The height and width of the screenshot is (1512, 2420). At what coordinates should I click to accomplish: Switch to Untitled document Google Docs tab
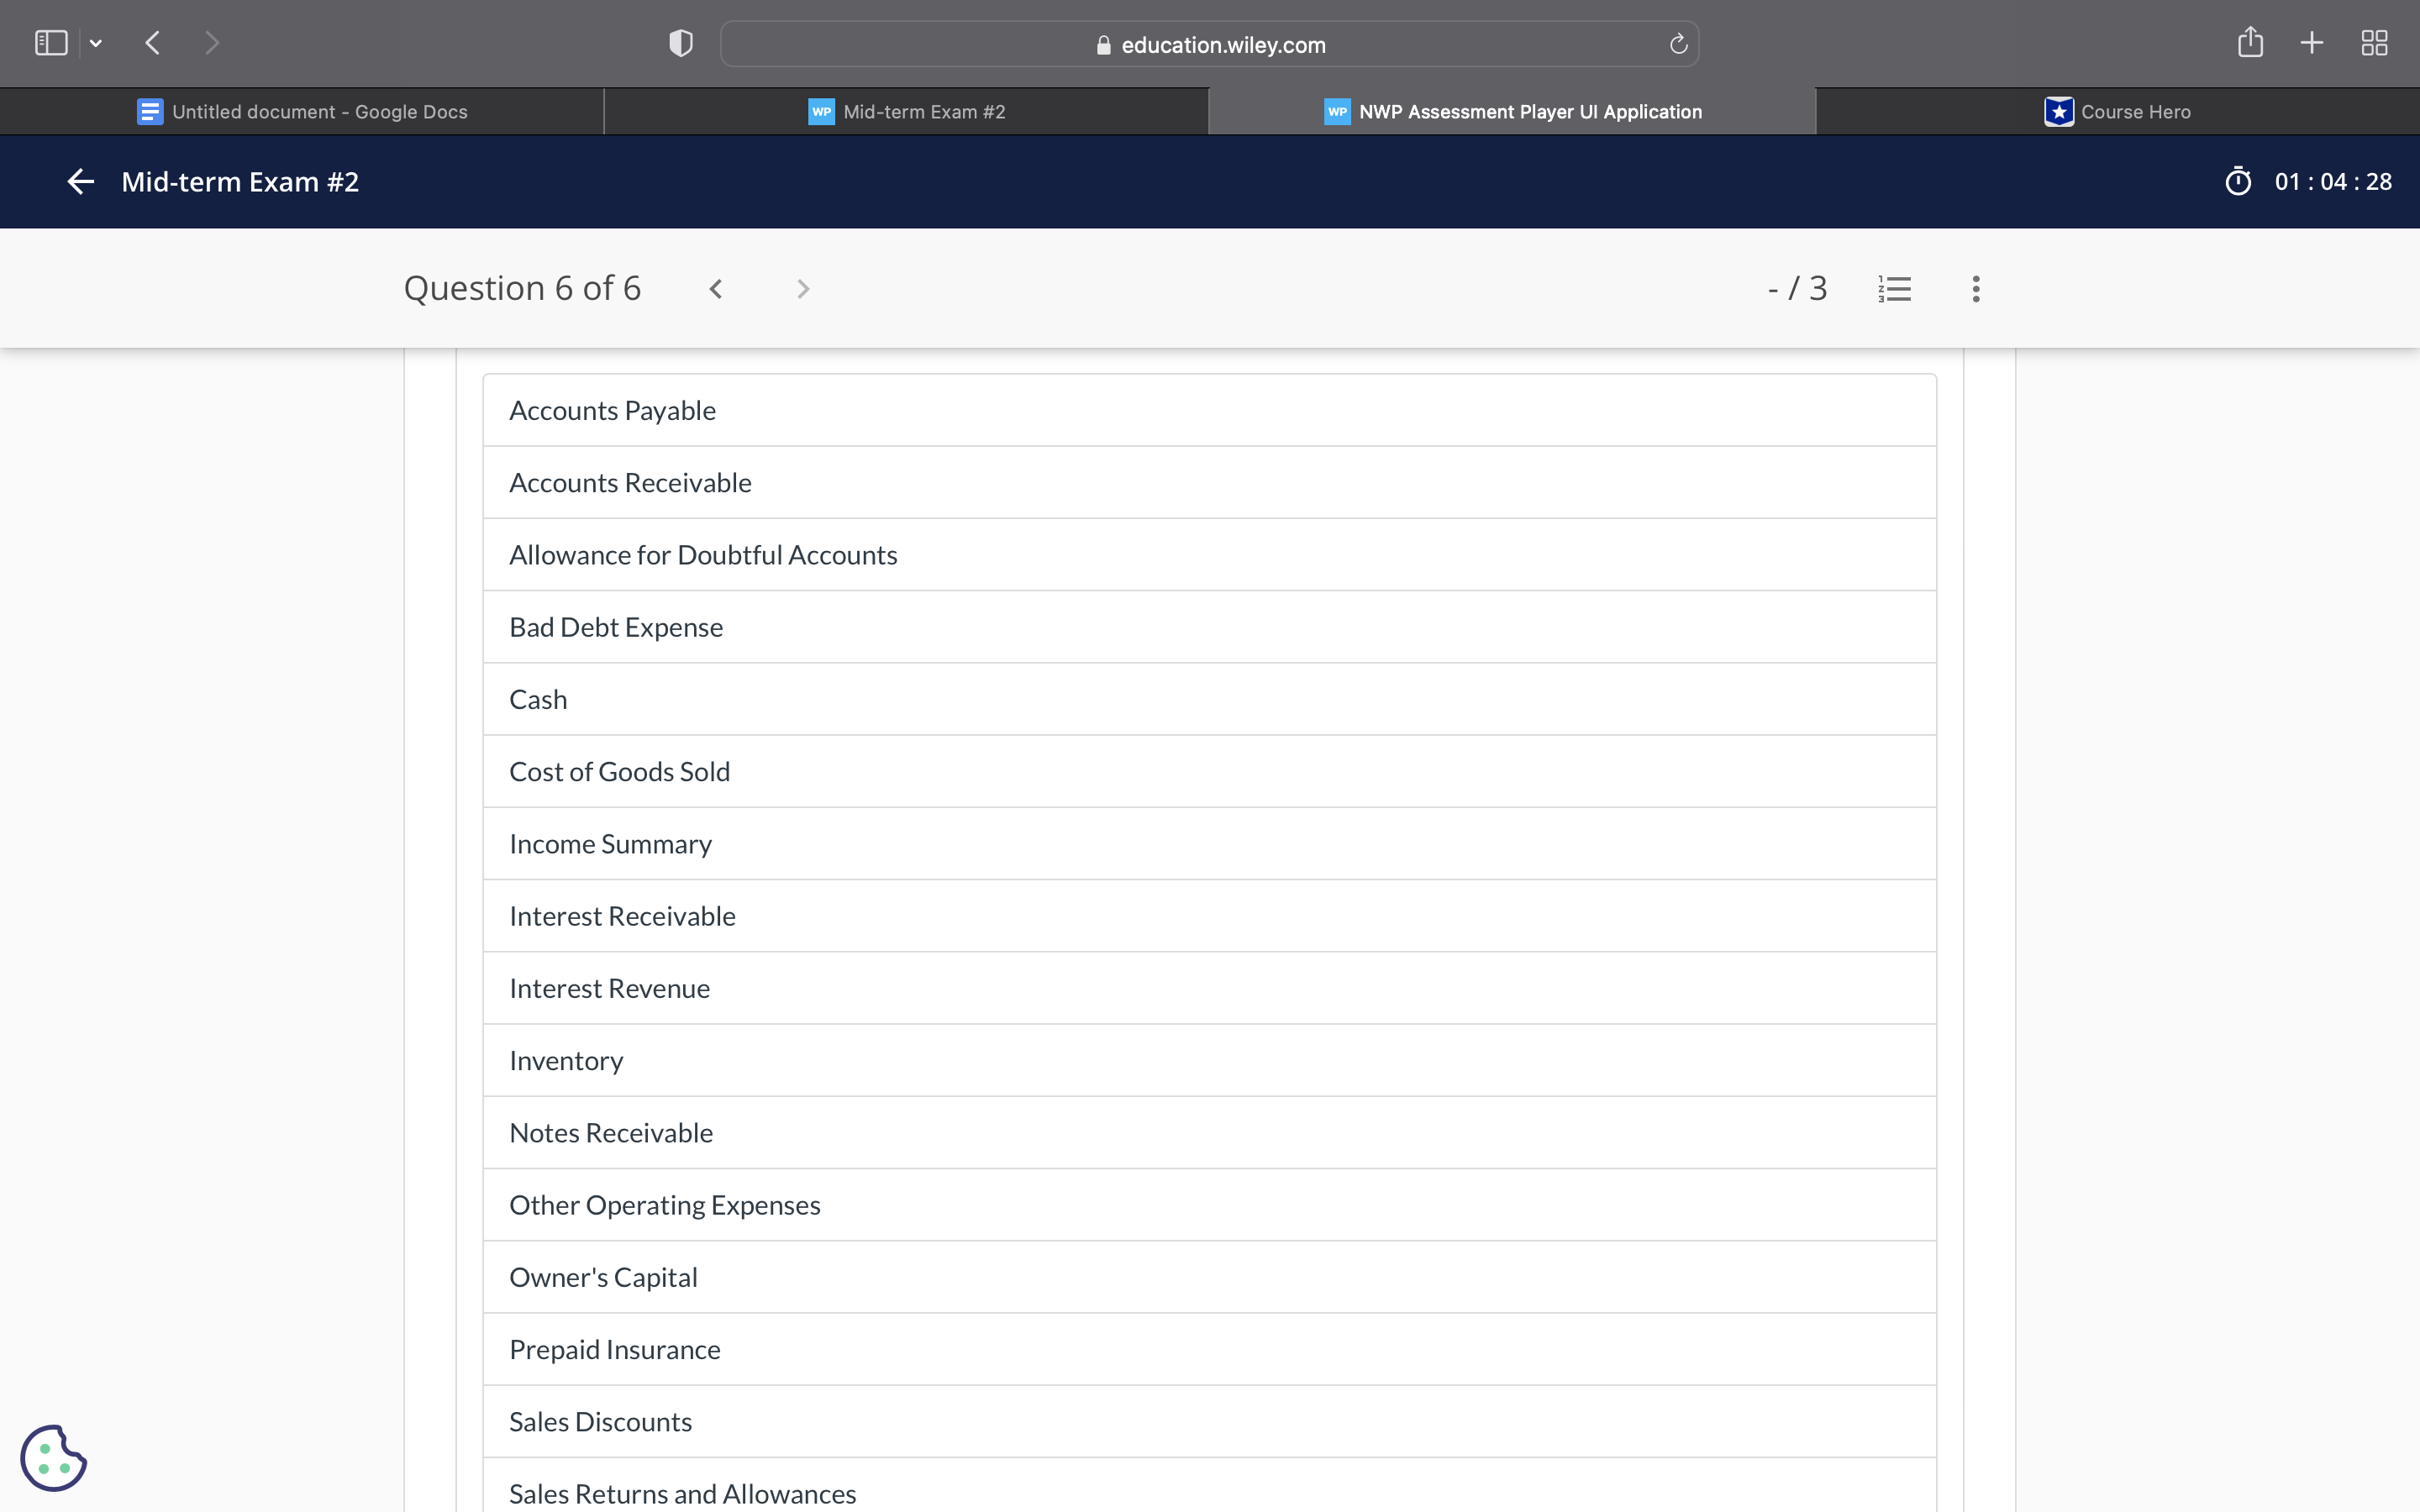302,112
